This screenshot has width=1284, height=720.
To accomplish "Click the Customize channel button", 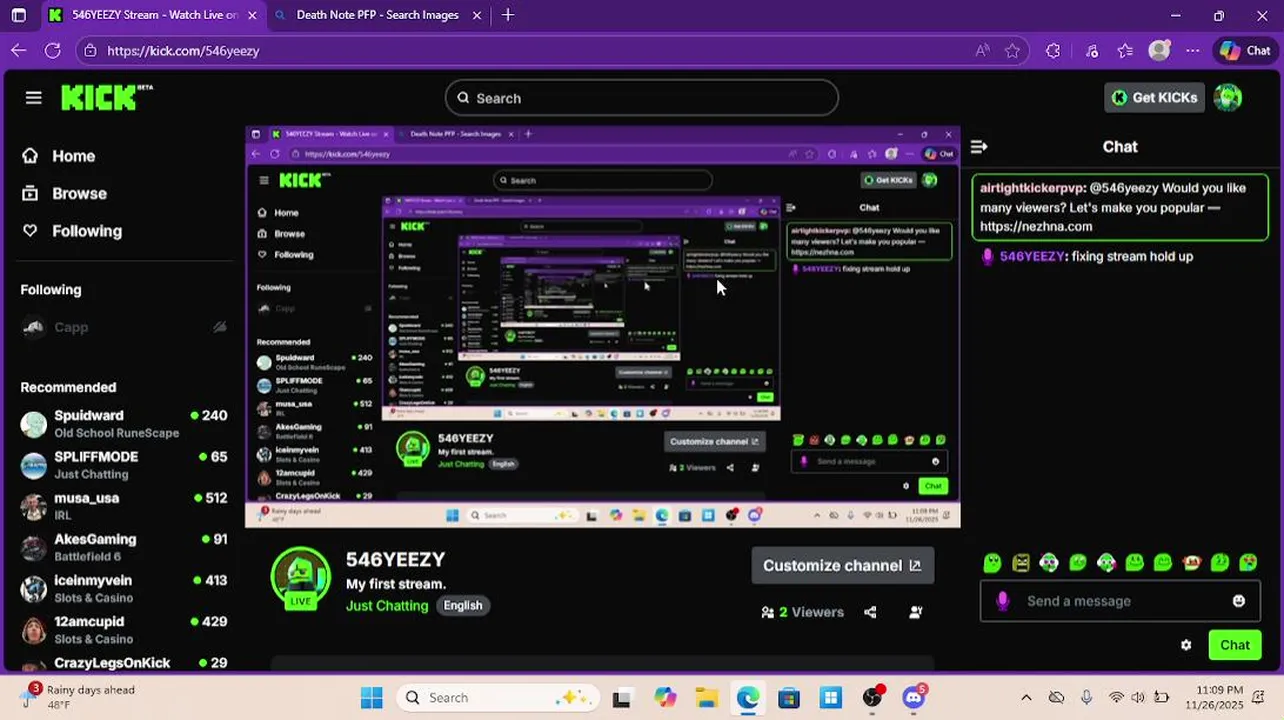I will click(x=842, y=565).
